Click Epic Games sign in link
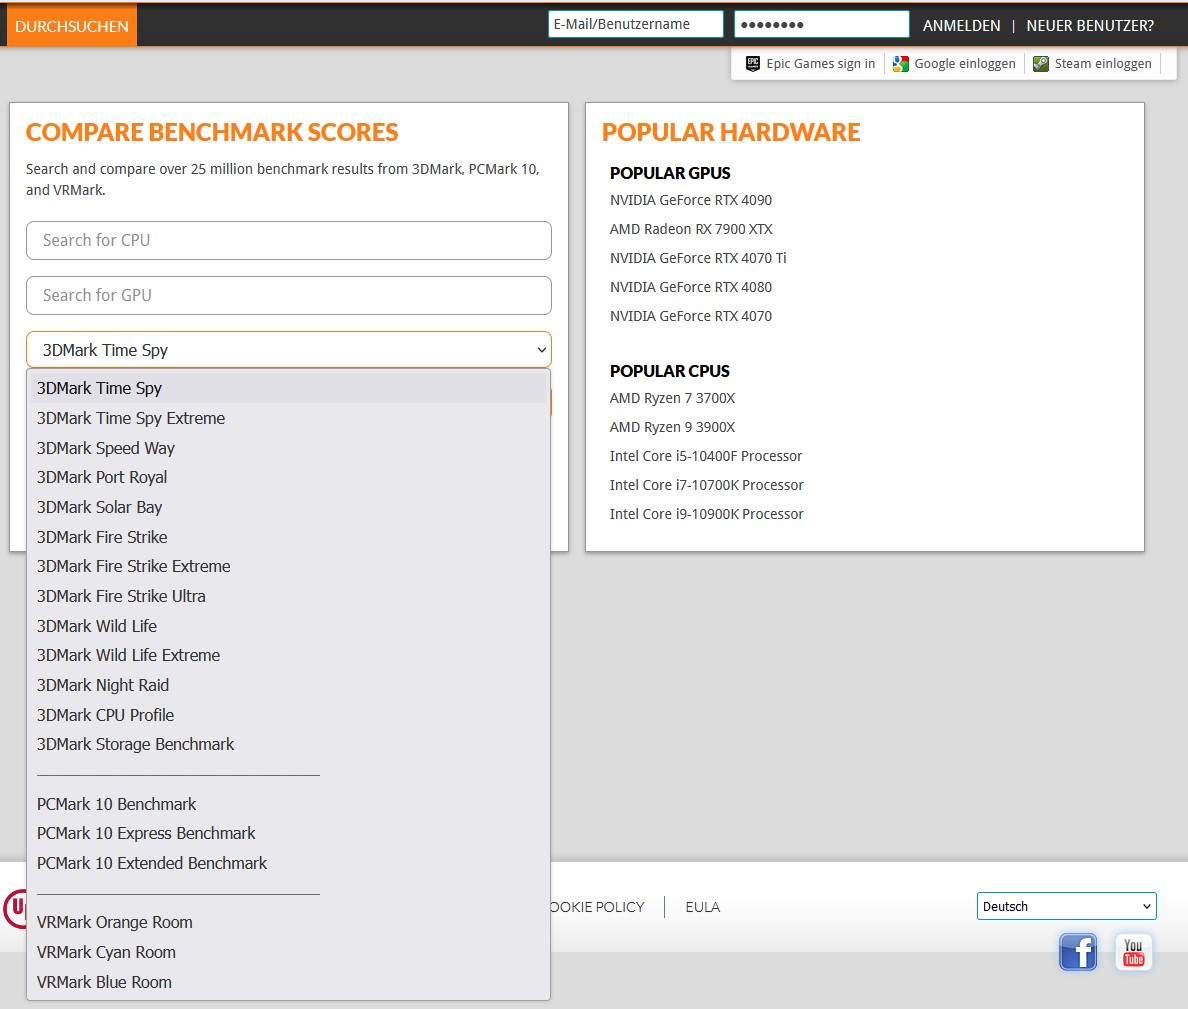The image size is (1188, 1009). [x=821, y=64]
